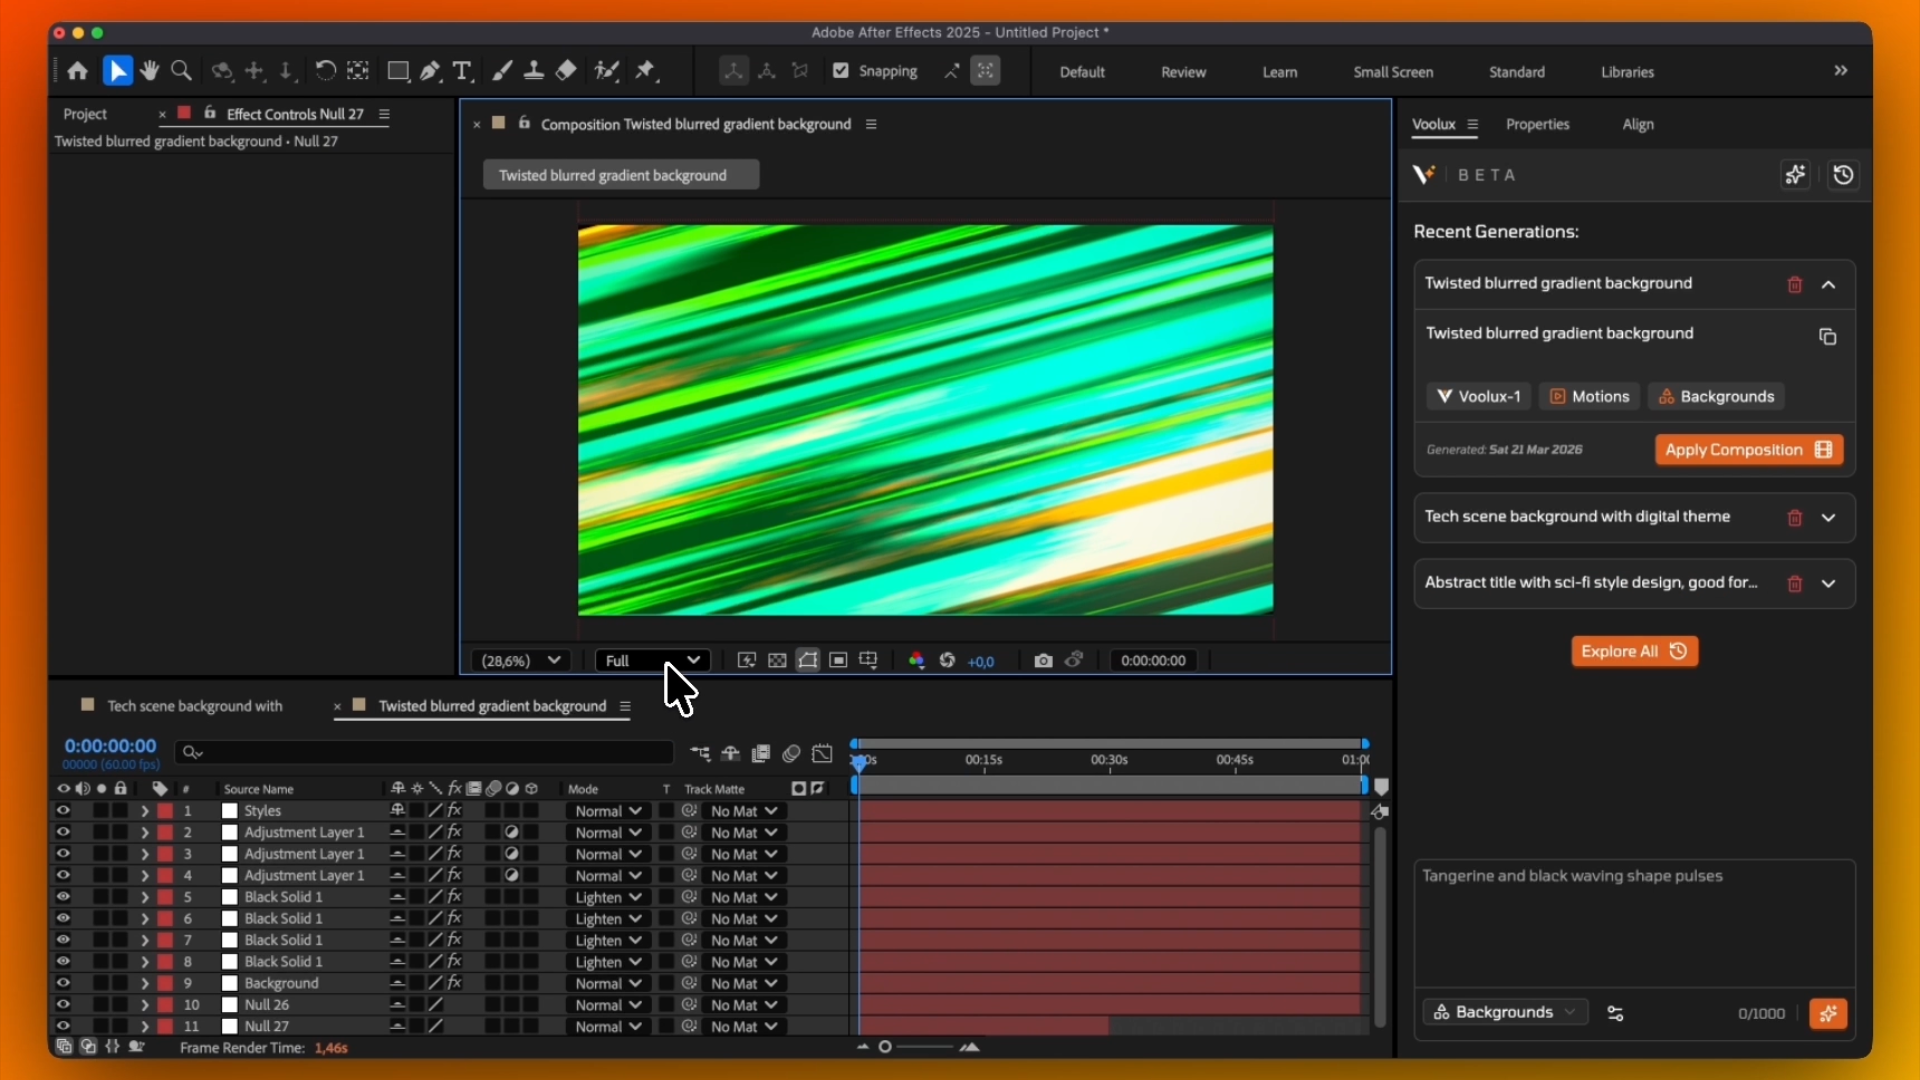Select the Hand tool

(150, 71)
